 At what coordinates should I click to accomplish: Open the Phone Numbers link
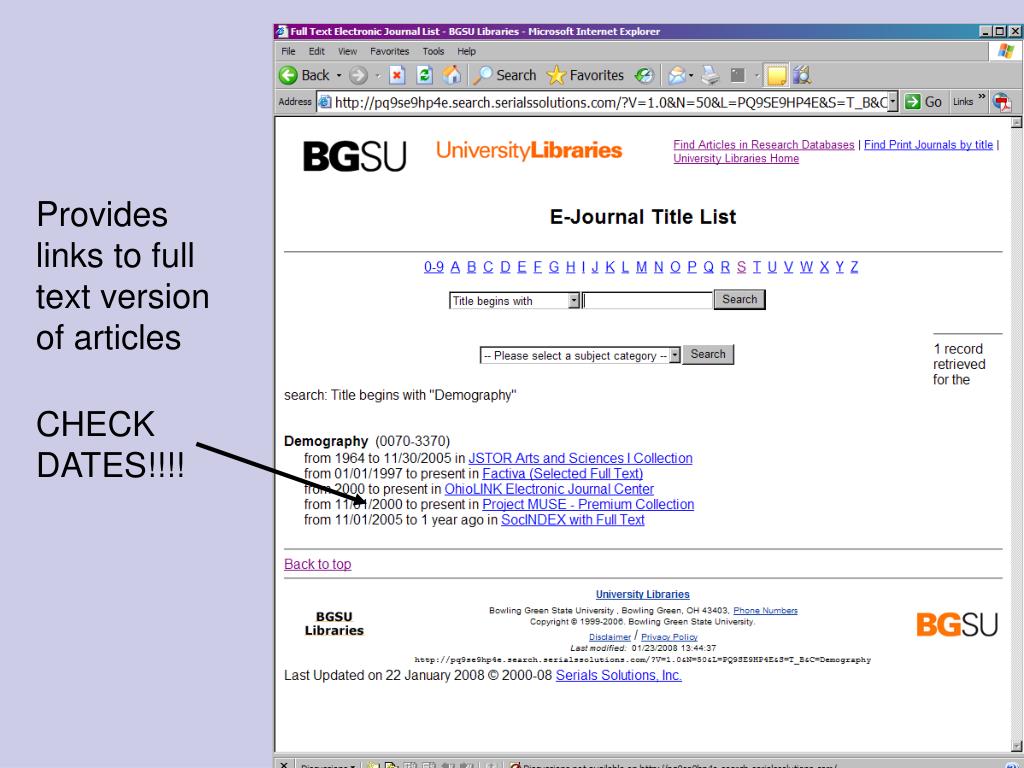point(765,611)
